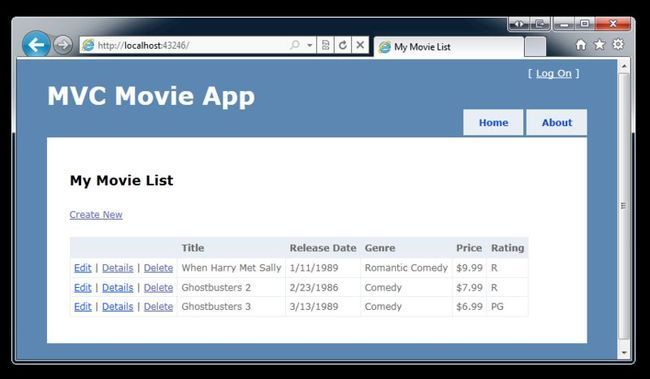Minimize the browser window
This screenshot has height=379, width=650.
pyautogui.click(x=563, y=24)
